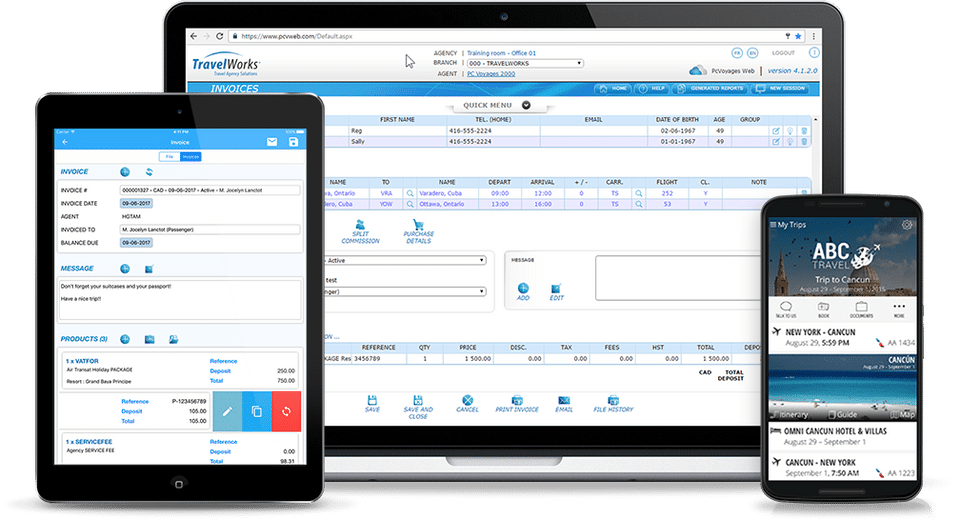Bookmark the page using the star icon

(798, 36)
